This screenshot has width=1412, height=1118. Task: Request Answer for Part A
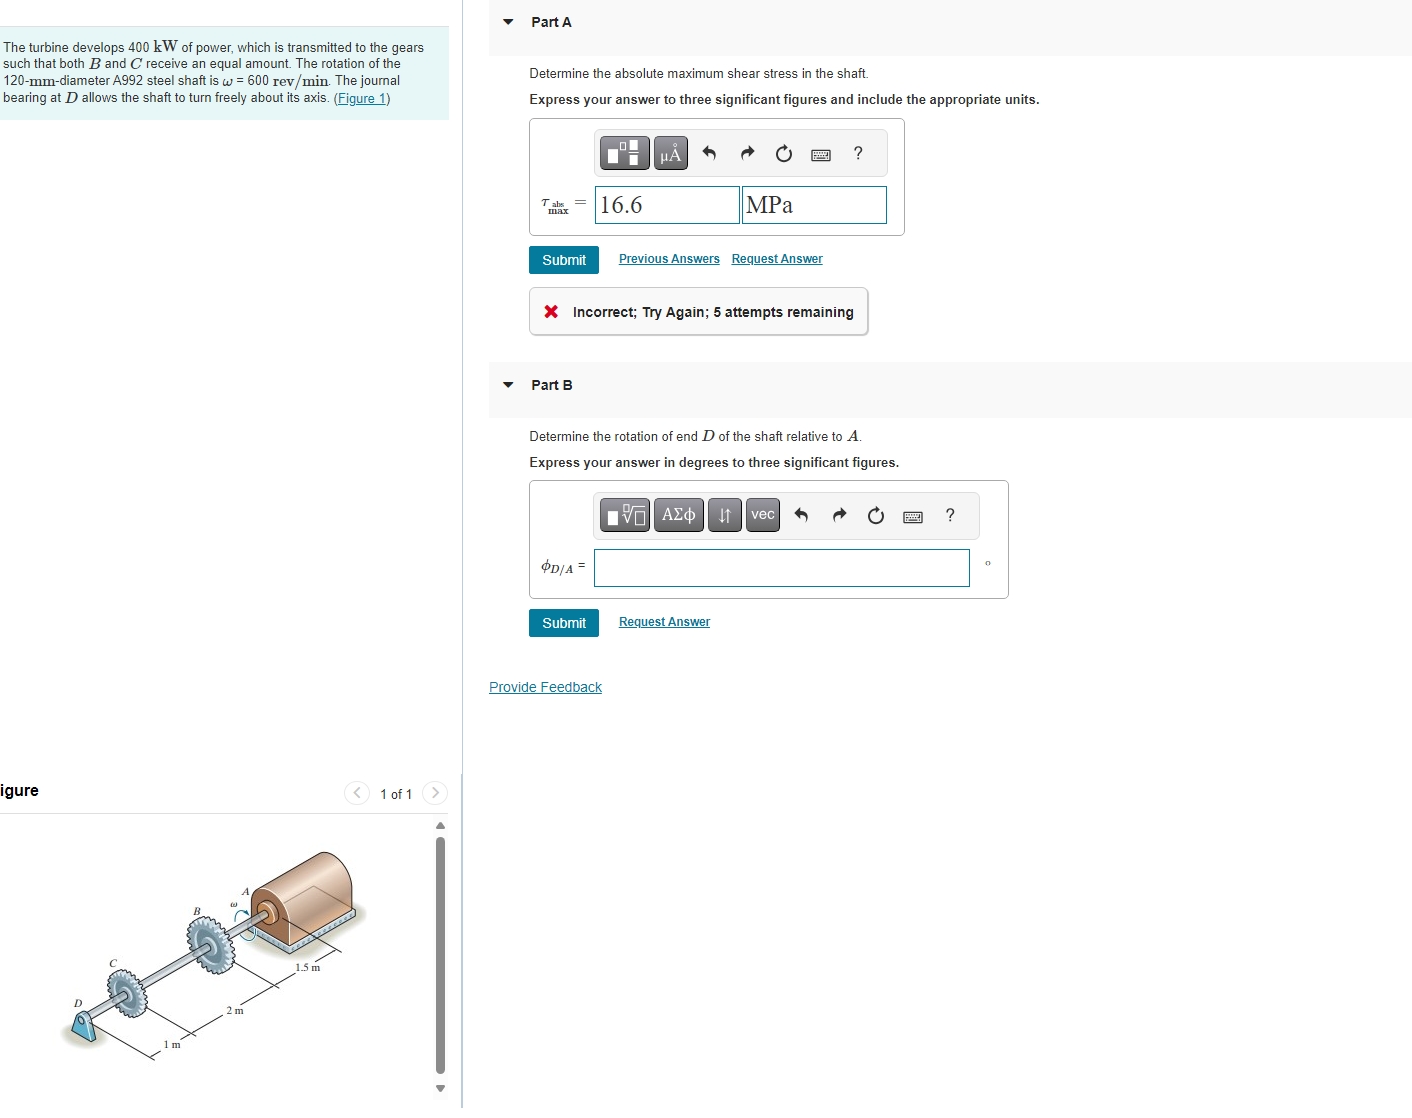coord(777,259)
